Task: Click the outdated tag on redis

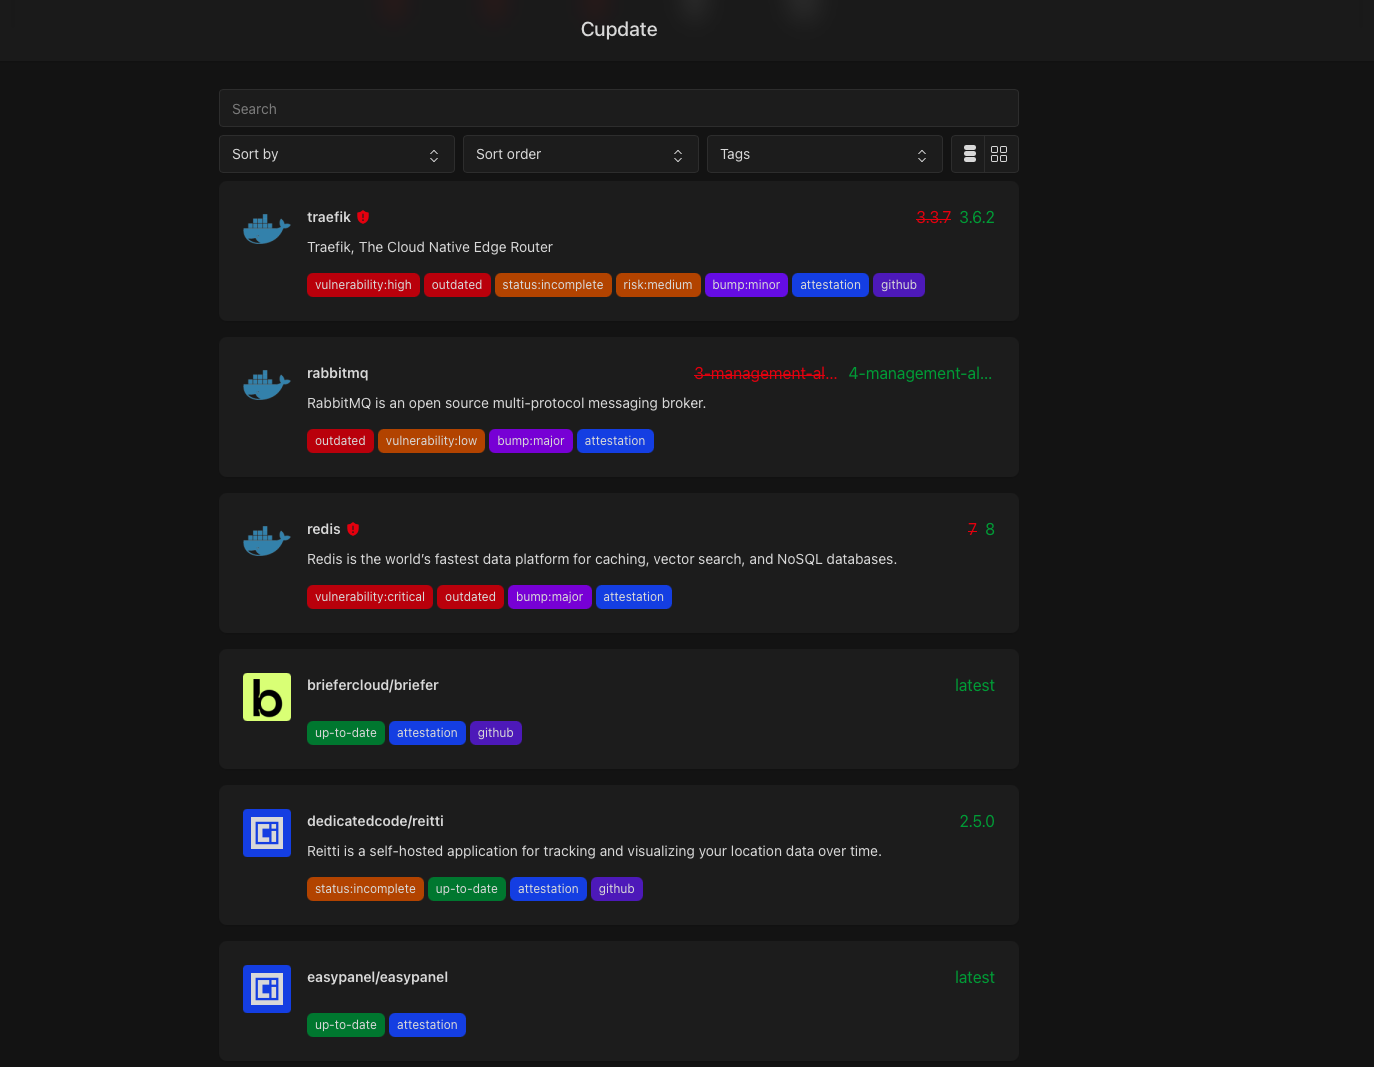Action: 470,597
